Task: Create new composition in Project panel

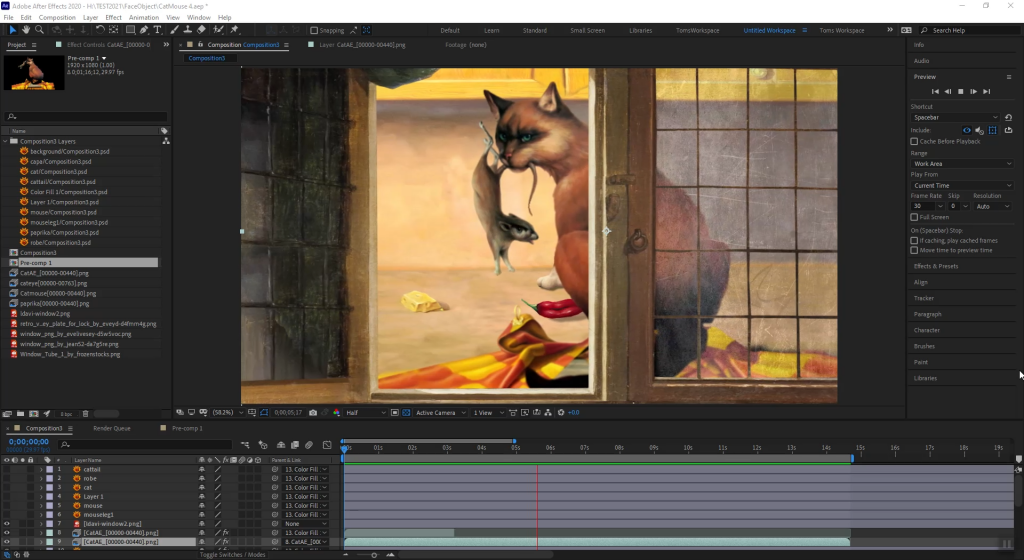Action: [x=33, y=414]
